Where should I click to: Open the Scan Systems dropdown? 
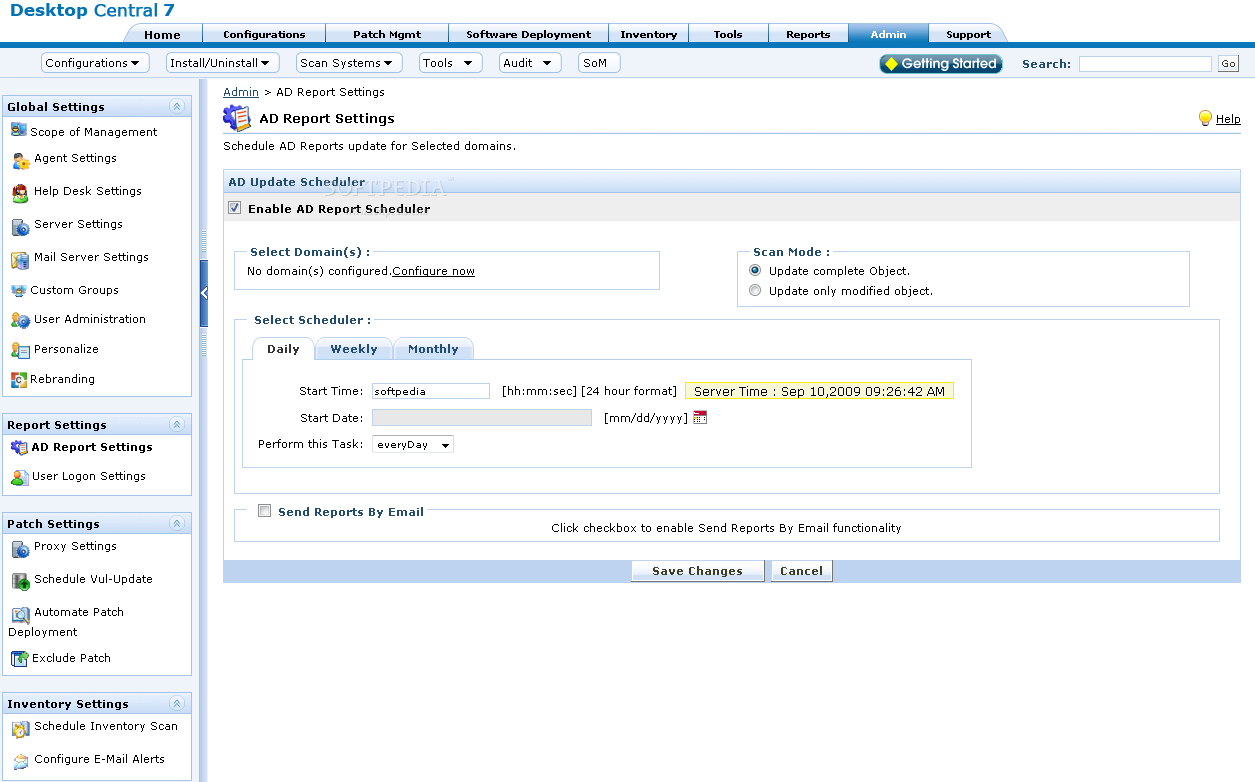coord(349,63)
